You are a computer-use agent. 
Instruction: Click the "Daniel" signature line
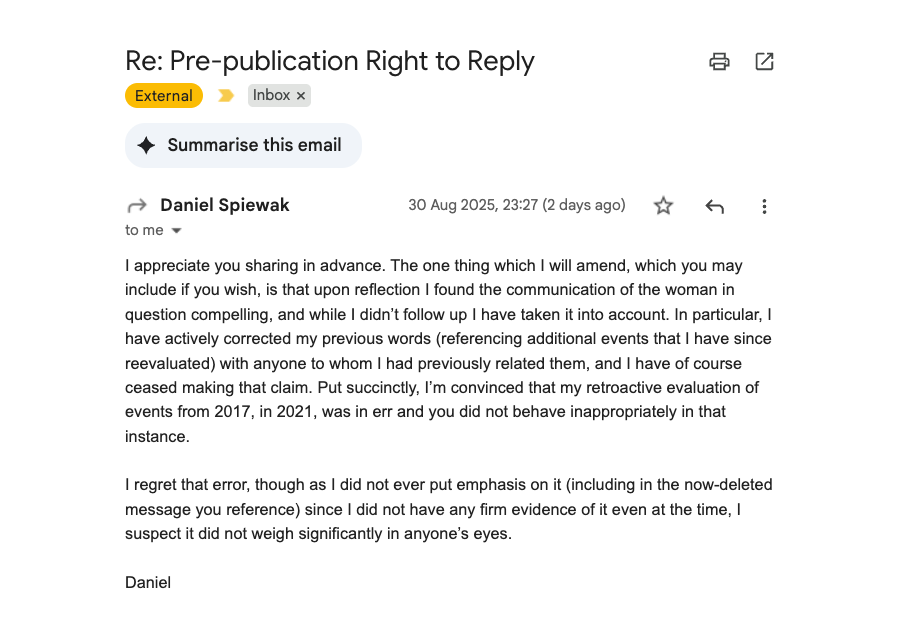[x=148, y=582]
